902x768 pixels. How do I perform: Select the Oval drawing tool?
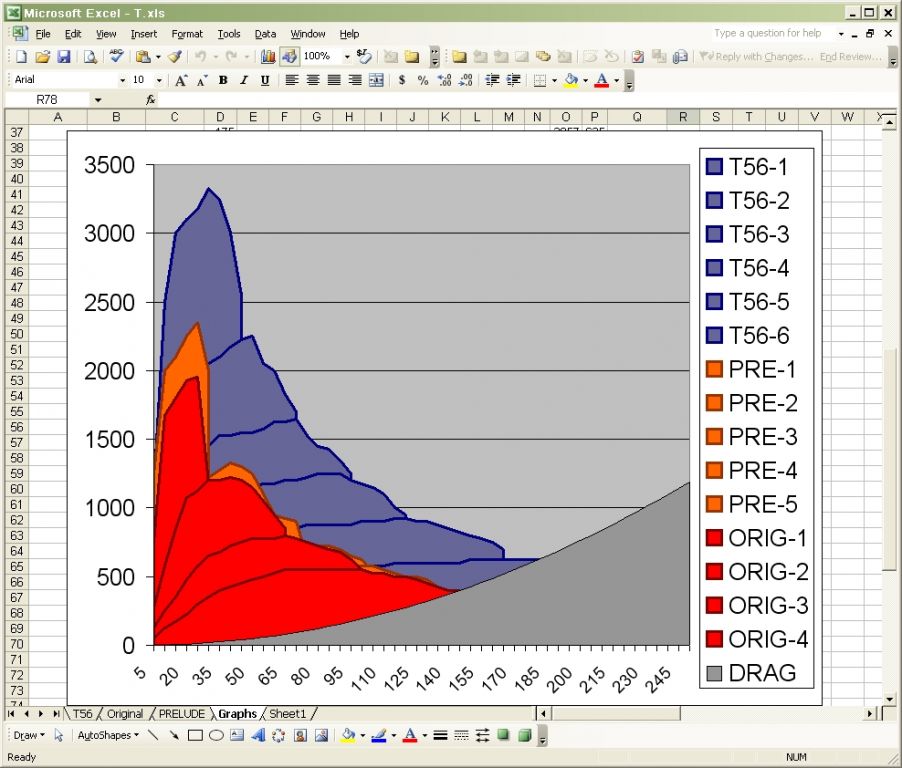coord(215,736)
